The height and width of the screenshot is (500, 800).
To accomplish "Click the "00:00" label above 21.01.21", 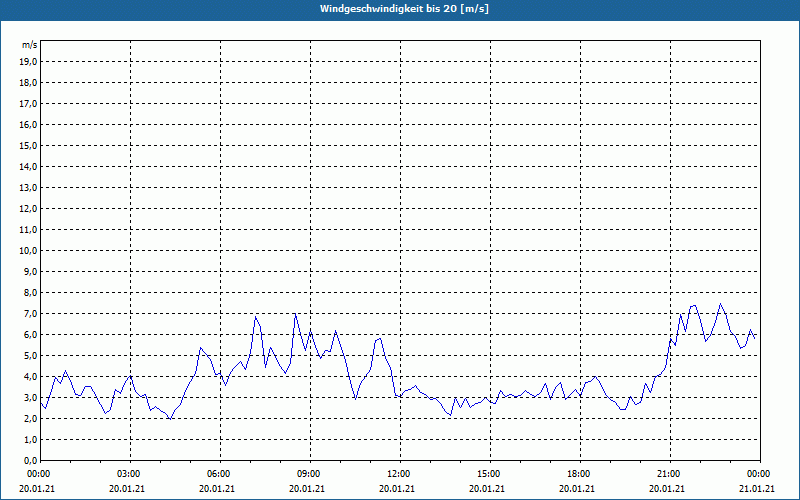I will [760, 474].
